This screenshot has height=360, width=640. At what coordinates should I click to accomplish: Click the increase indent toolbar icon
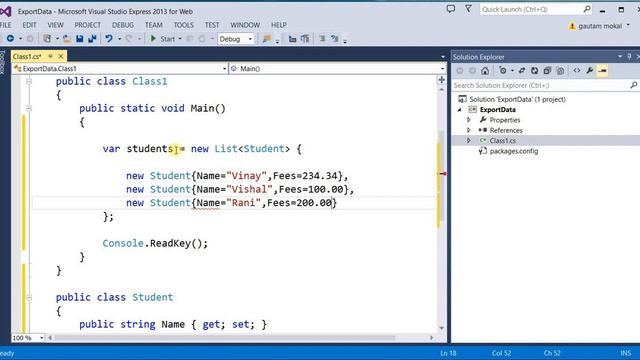tap(305, 39)
